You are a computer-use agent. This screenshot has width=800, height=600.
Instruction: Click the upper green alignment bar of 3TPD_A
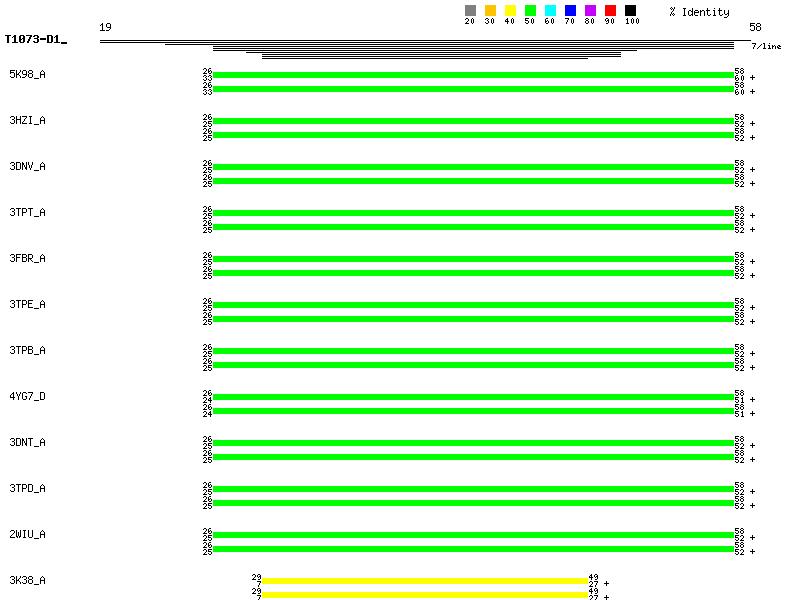click(473, 489)
